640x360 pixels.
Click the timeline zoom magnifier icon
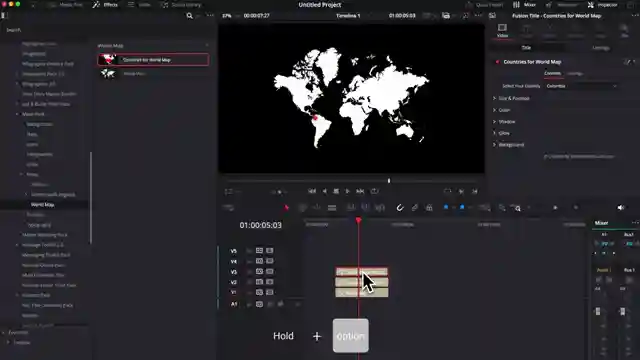pos(517,208)
